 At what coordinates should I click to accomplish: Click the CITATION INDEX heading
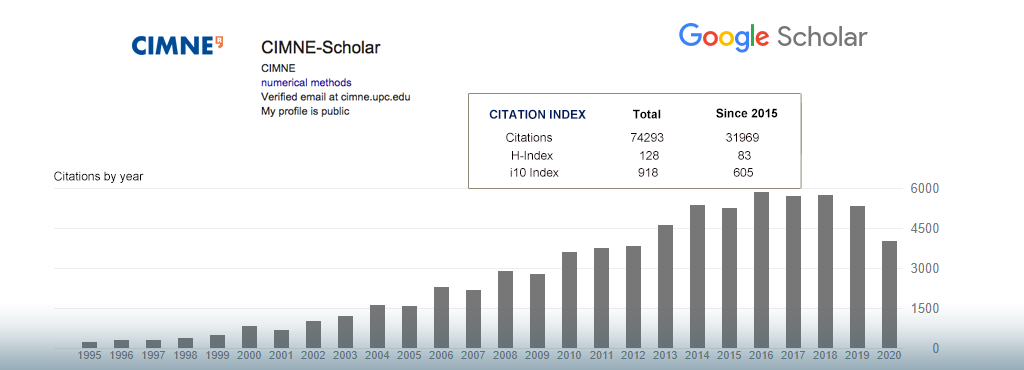point(537,115)
